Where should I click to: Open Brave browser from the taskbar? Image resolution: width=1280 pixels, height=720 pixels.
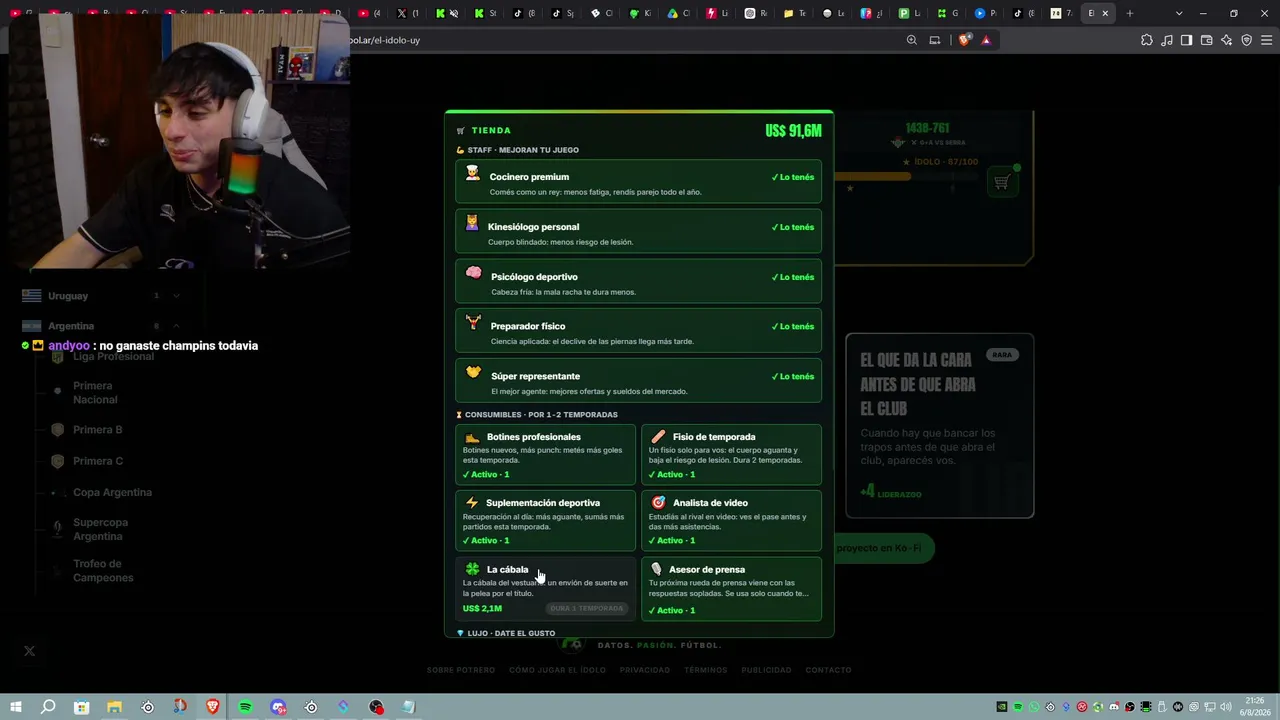212,707
